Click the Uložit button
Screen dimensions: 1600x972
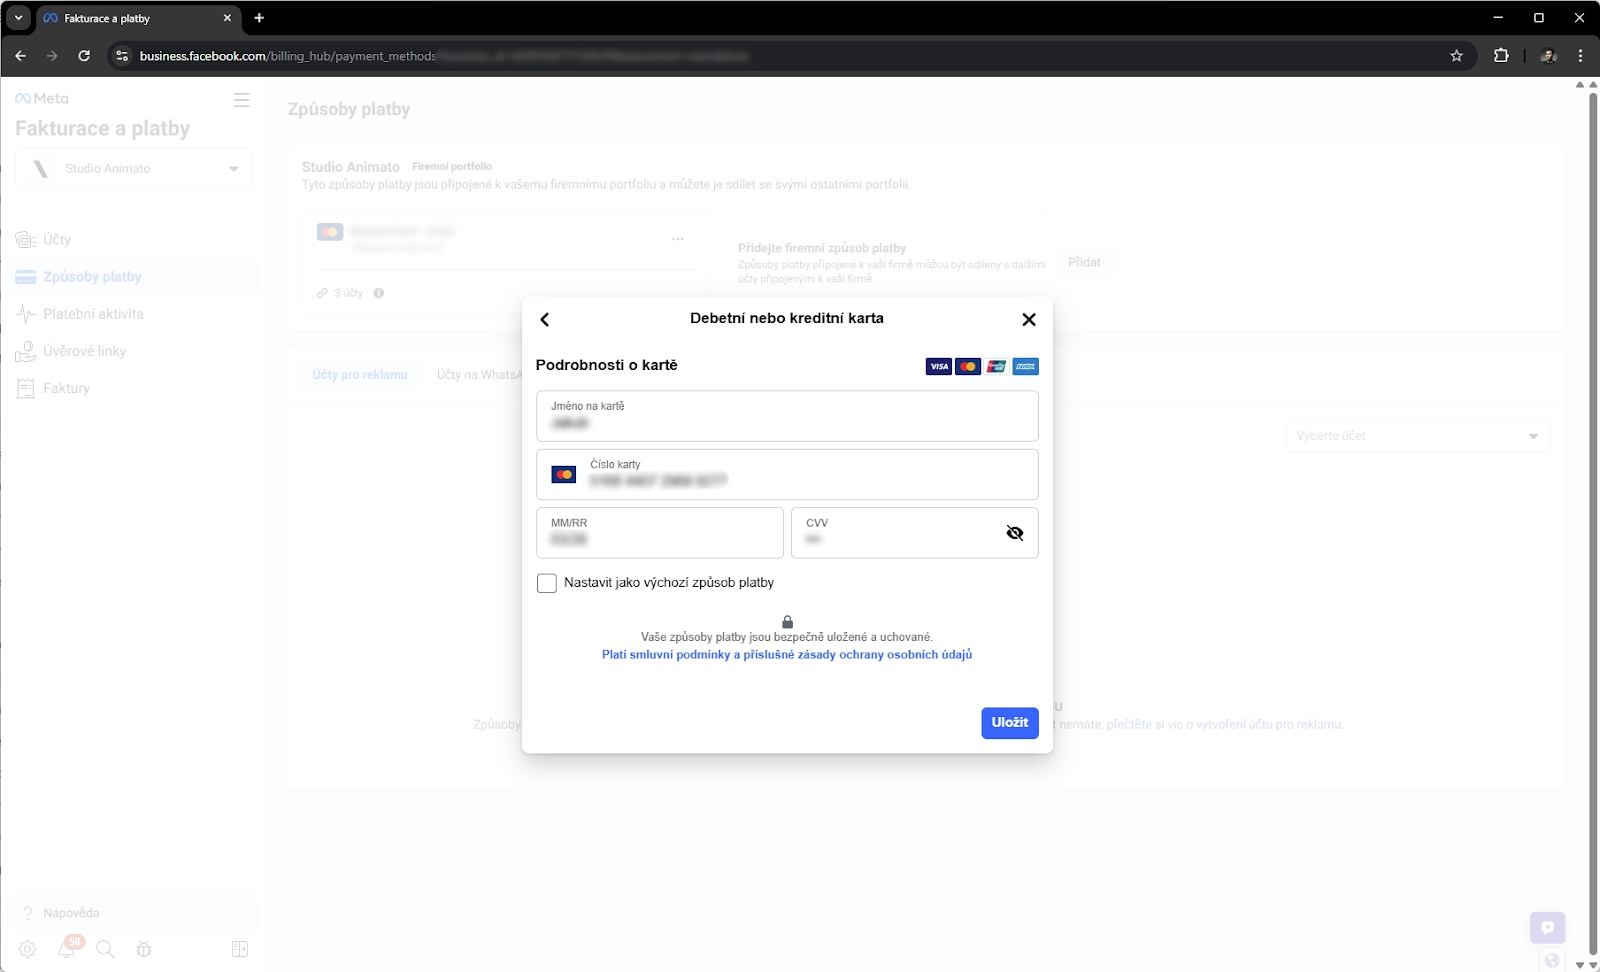click(x=1010, y=723)
